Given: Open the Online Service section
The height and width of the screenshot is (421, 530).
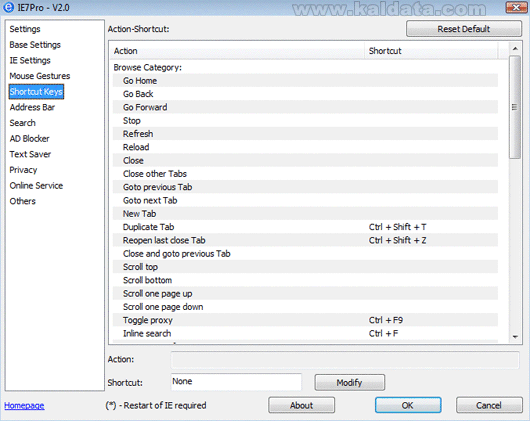Looking at the screenshot, I should point(36,185).
